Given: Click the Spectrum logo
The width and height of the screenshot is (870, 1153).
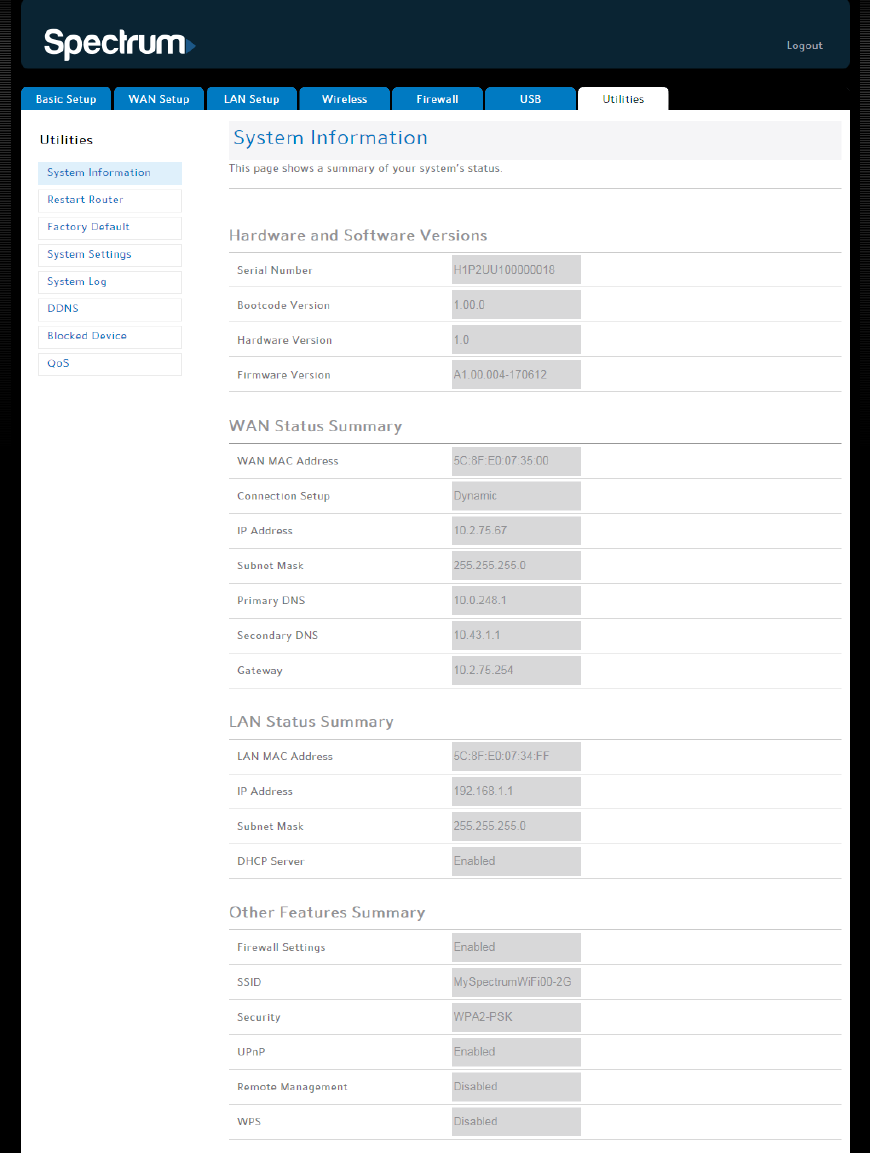Looking at the screenshot, I should (119, 44).
